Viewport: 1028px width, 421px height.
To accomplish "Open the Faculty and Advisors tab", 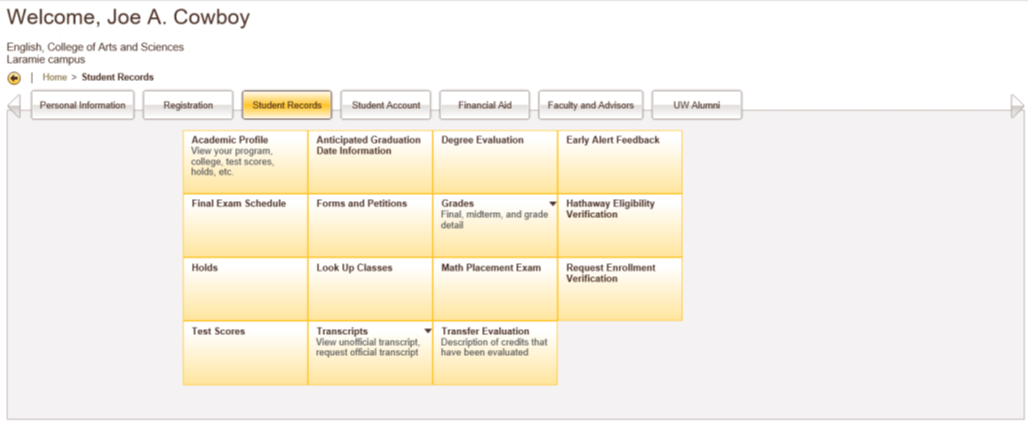I will [591, 105].
